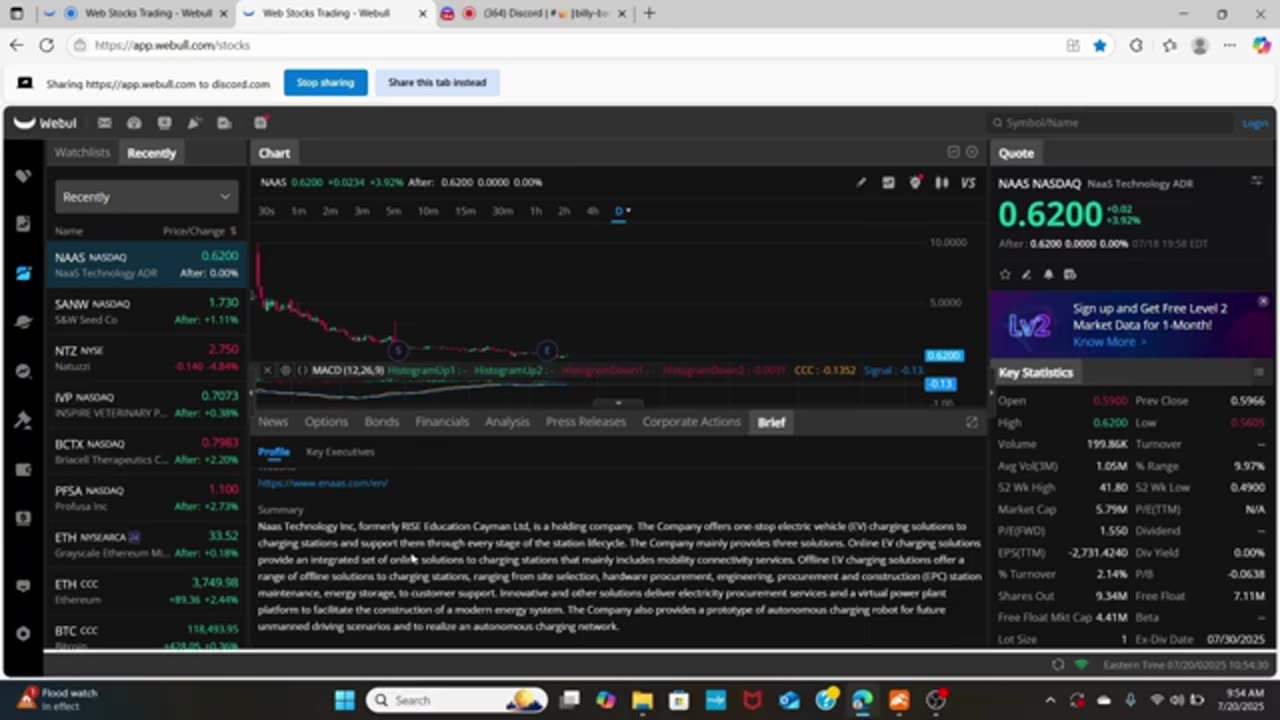Open the messages envelope icon in Webull toolbar
The image size is (1280, 720).
pyautogui.click(x=104, y=123)
